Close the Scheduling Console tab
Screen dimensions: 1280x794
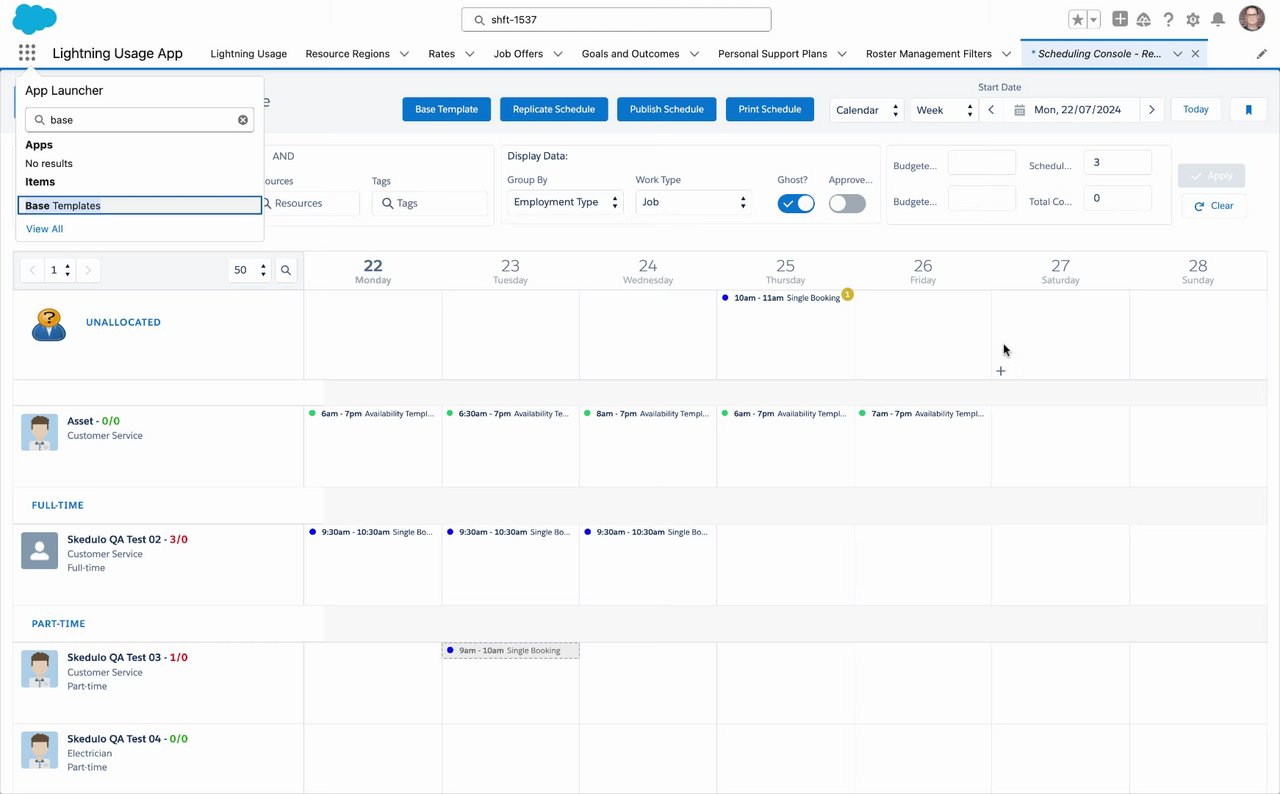pyautogui.click(x=1195, y=54)
